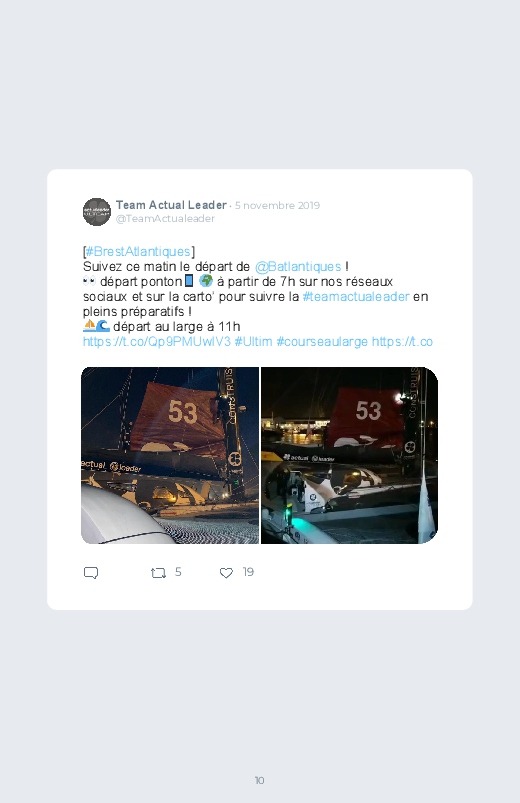Click the Team Actual Leader name

(x=171, y=205)
